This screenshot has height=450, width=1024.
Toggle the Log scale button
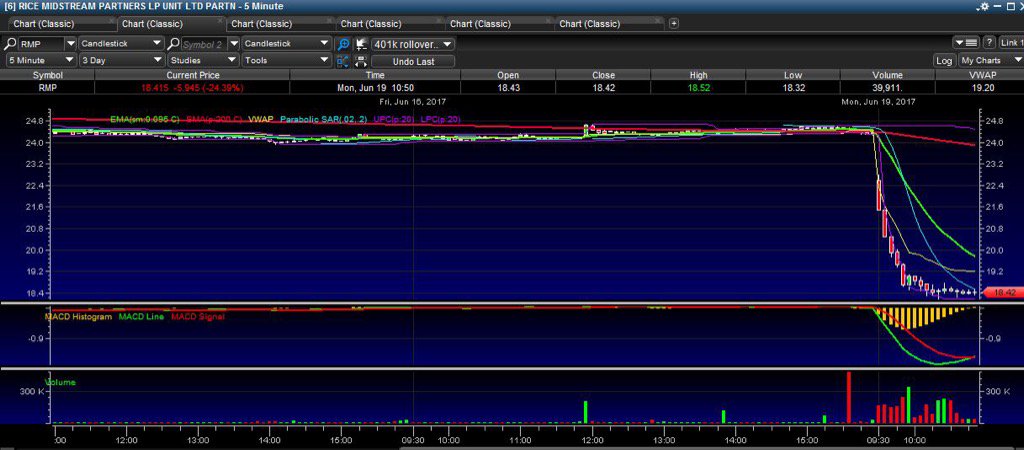(944, 60)
